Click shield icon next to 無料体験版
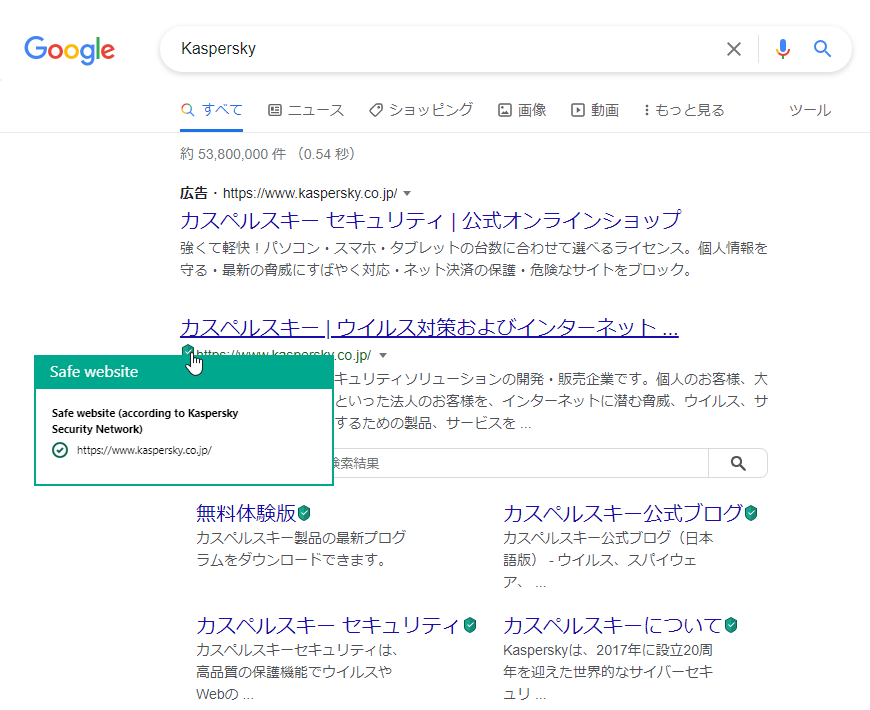Screen dimensions: 870x710 click(x=304, y=513)
